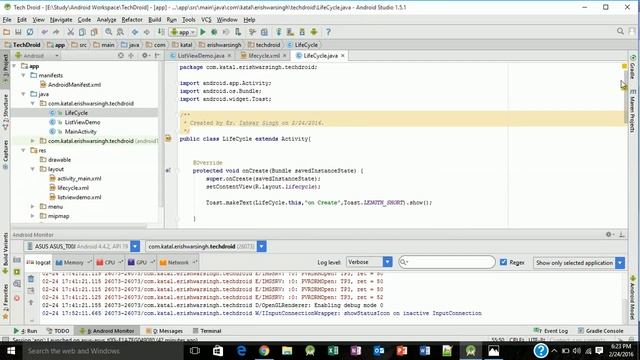Image resolution: width=640 pixels, height=360 pixels.
Task: Switch to CPU monitor tab
Action: [x=110, y=262]
